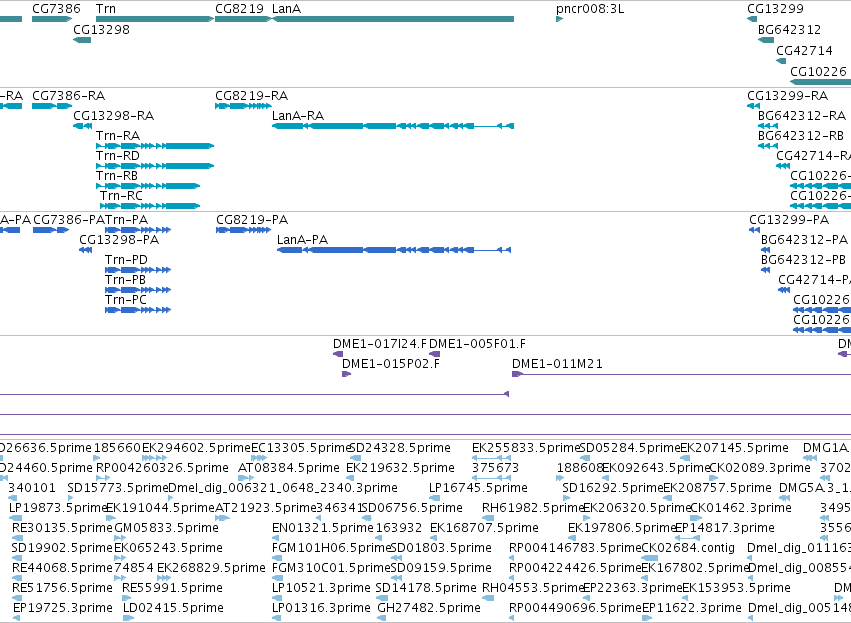851x623 pixels.
Task: Open the FGM310C01.5prime EST label
Action: click(x=331, y=568)
